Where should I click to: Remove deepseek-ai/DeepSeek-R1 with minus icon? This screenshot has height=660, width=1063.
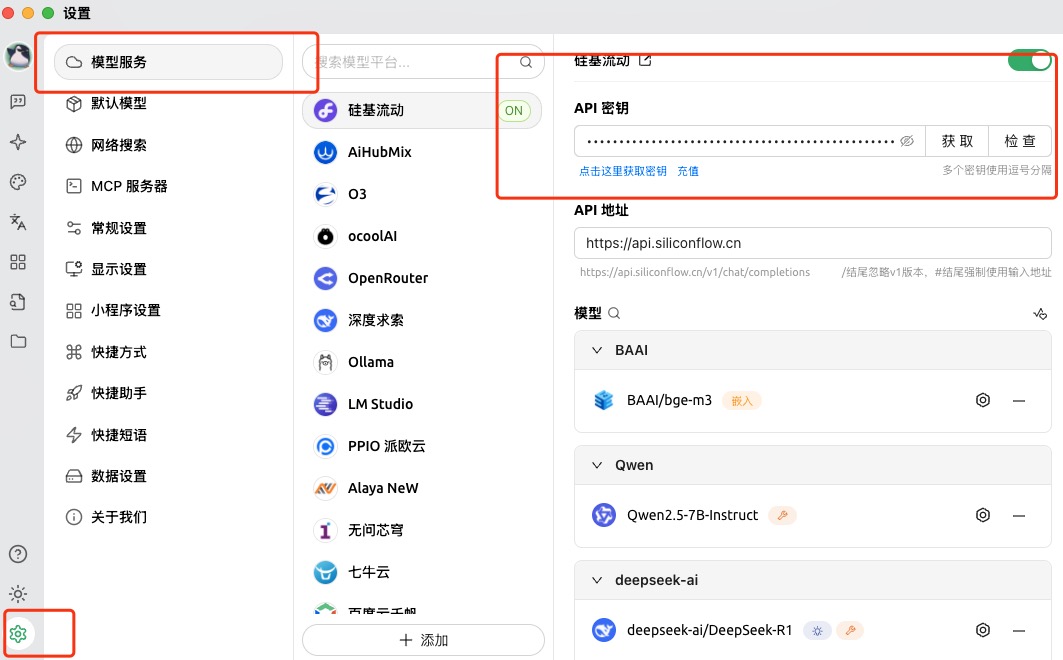[1019, 631]
